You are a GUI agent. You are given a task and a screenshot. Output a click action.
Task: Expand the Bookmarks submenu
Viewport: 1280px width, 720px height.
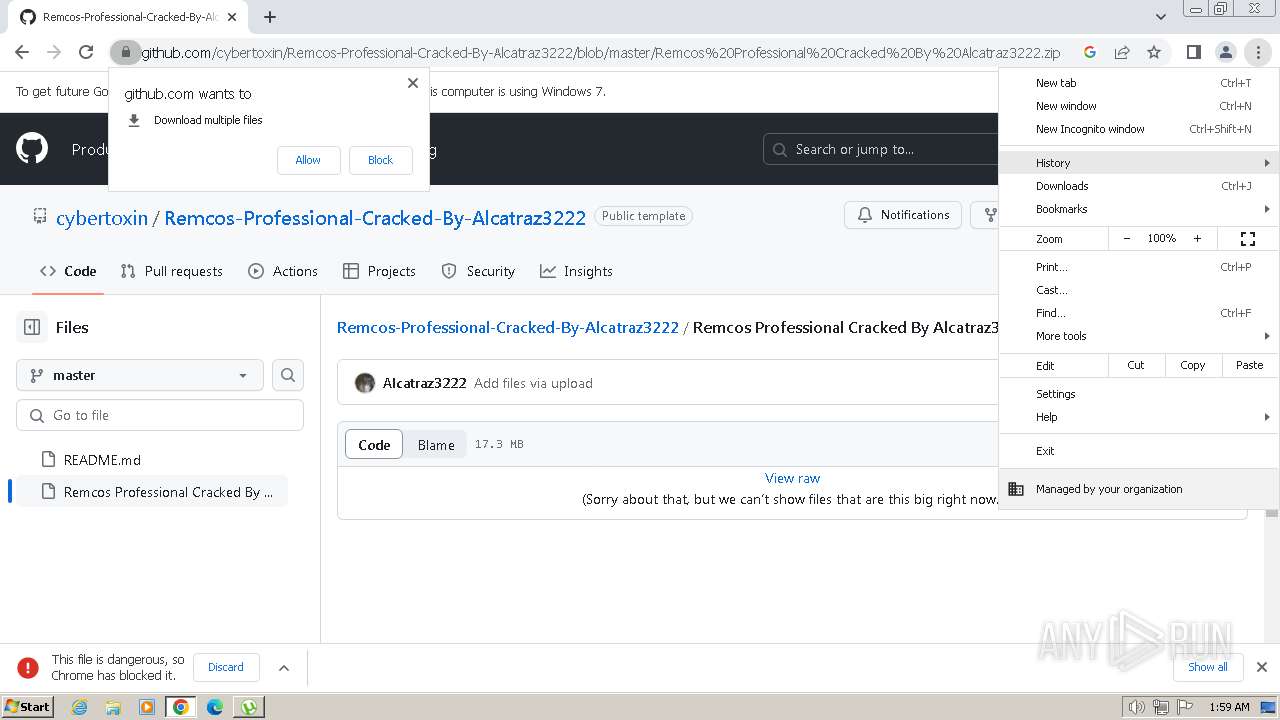tap(1139, 209)
